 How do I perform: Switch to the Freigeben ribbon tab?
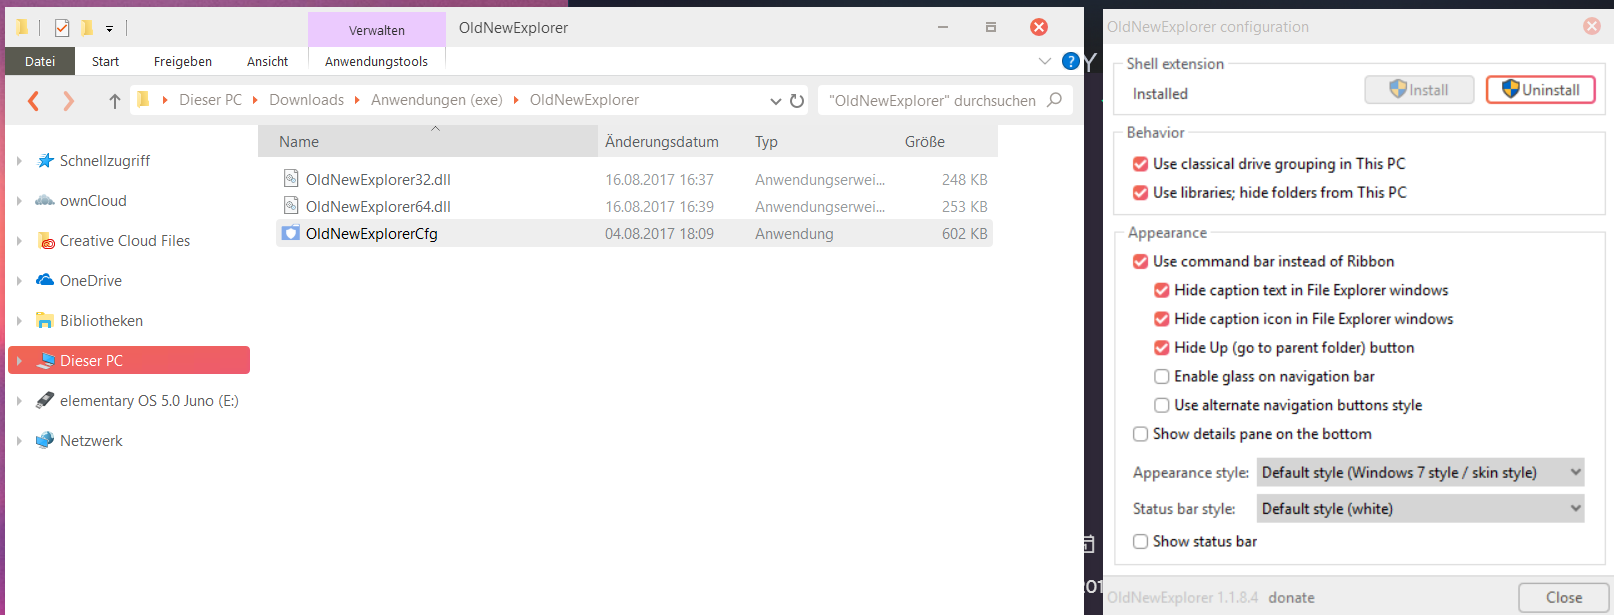(183, 61)
